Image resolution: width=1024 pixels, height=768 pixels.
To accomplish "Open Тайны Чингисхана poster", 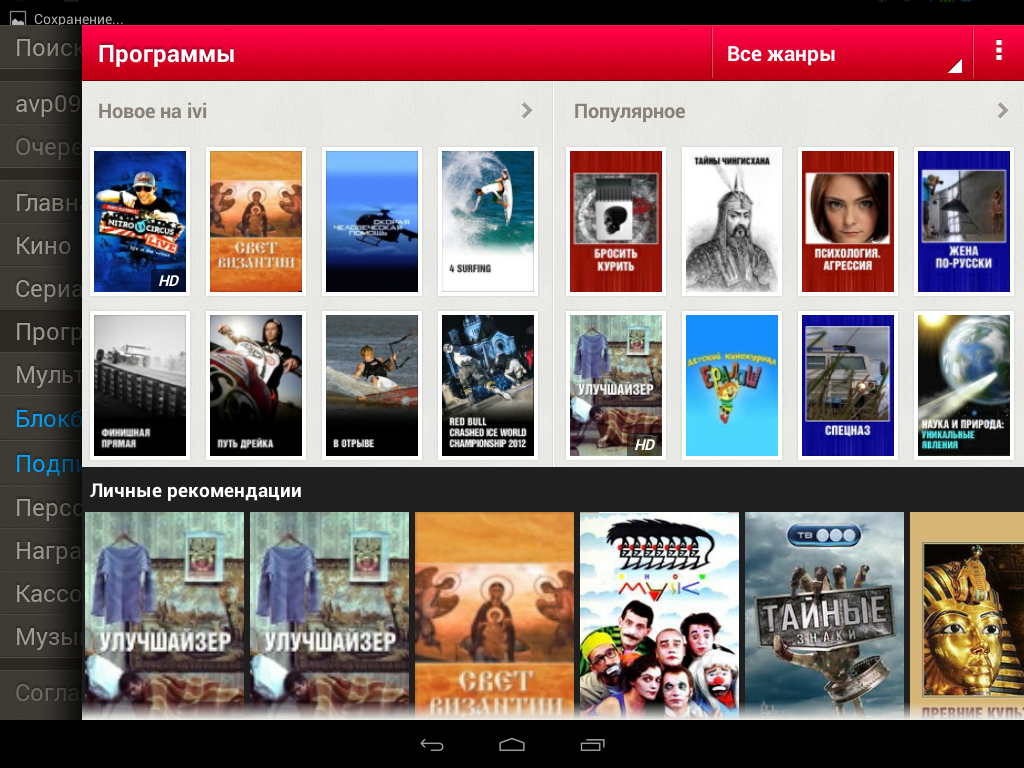I will 732,221.
